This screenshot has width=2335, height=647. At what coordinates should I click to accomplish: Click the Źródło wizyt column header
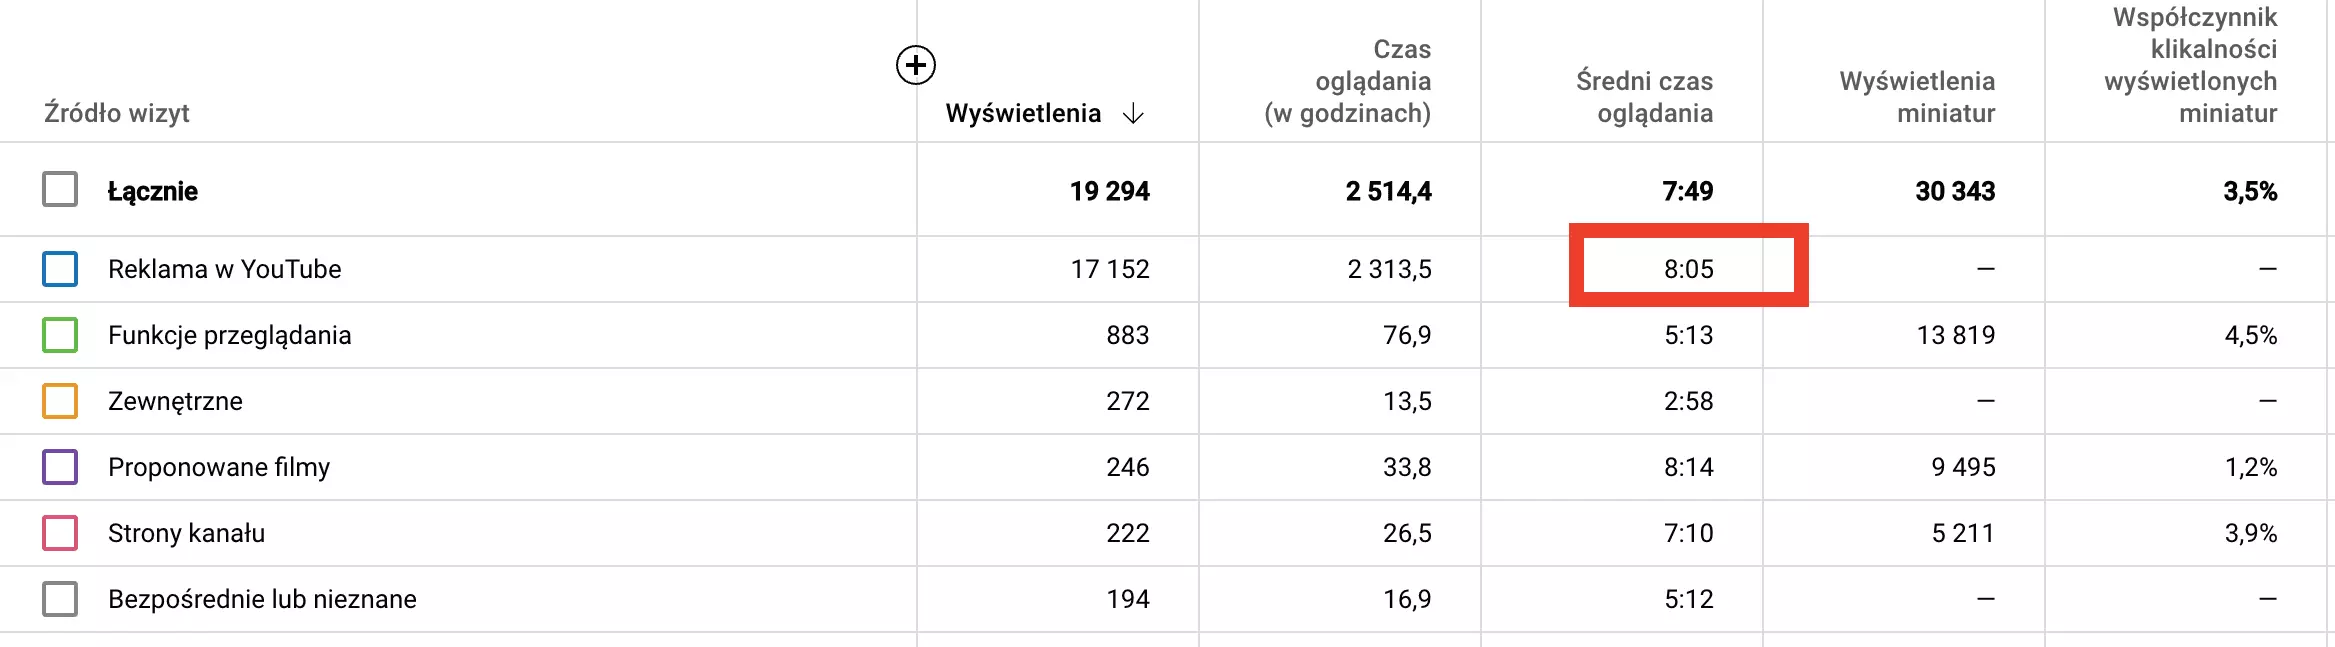[x=117, y=113]
